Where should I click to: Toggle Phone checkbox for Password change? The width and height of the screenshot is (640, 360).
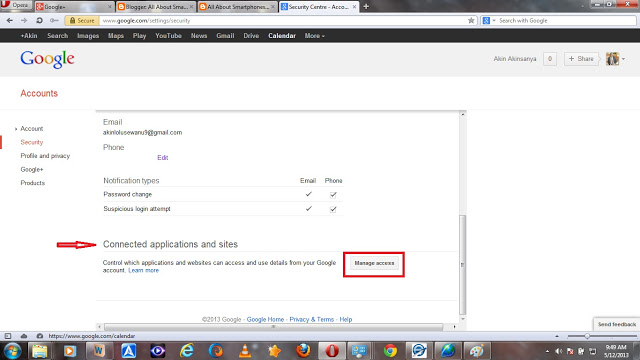point(333,195)
